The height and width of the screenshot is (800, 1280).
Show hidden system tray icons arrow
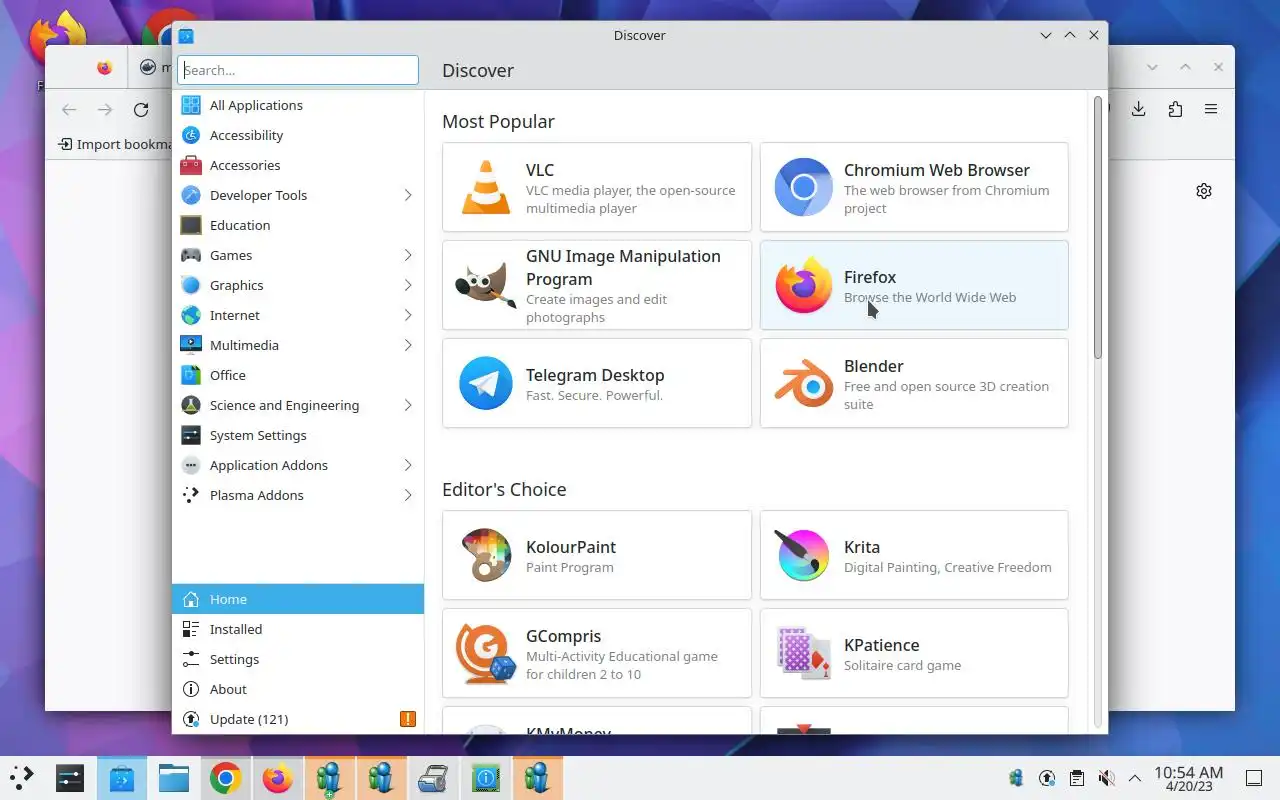[x=1135, y=778]
